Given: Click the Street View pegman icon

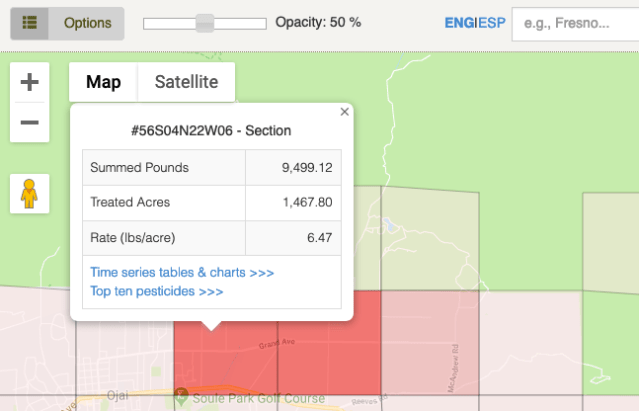Looking at the screenshot, I should coord(29,193).
